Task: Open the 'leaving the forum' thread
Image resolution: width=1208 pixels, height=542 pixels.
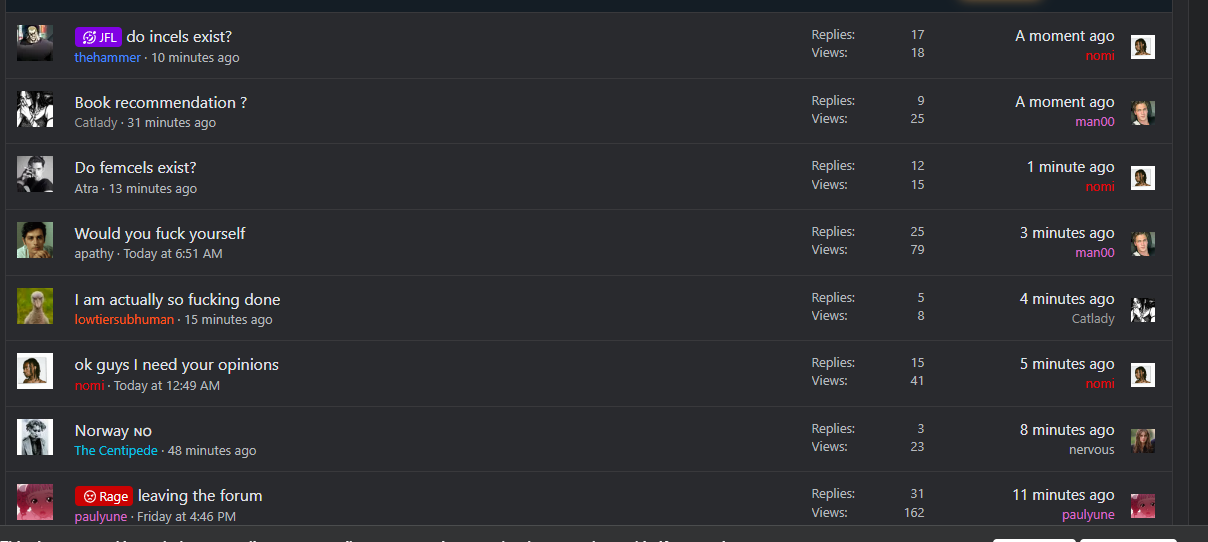Action: [200, 496]
